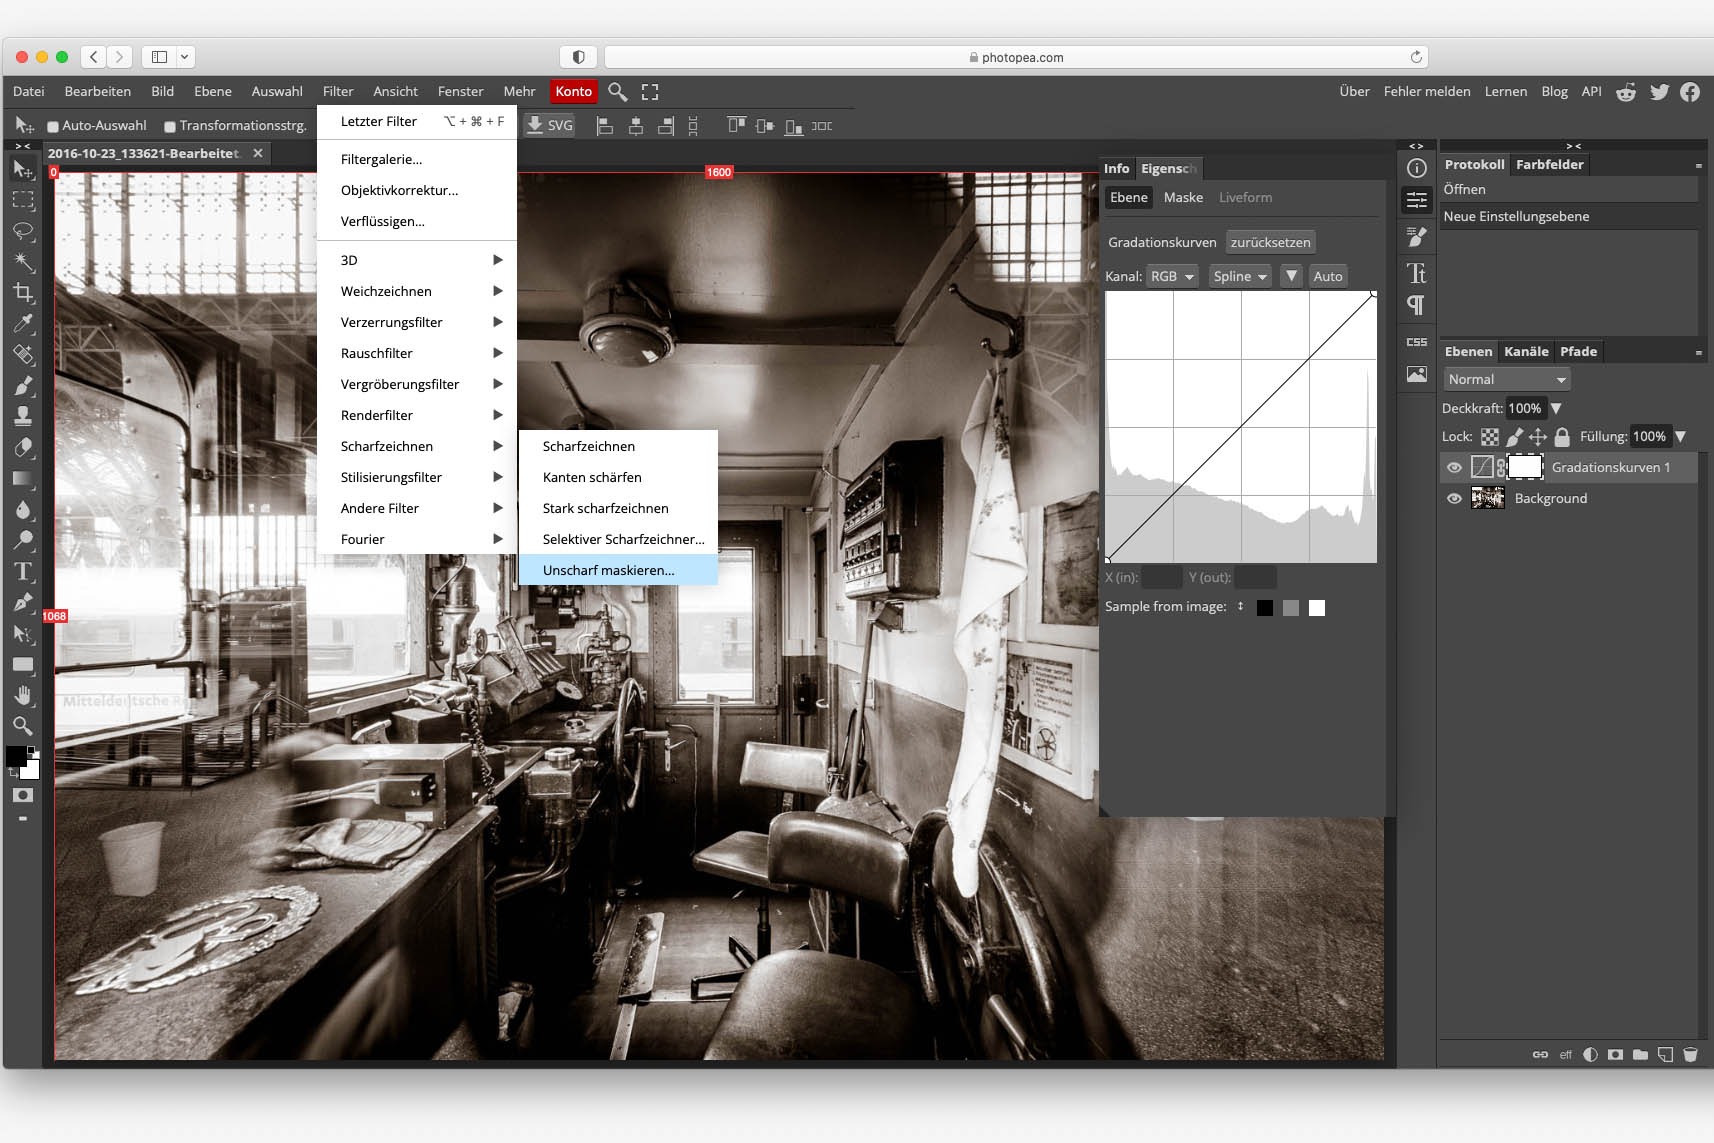Enable the Transformationsstrg. checkbox

(x=170, y=126)
